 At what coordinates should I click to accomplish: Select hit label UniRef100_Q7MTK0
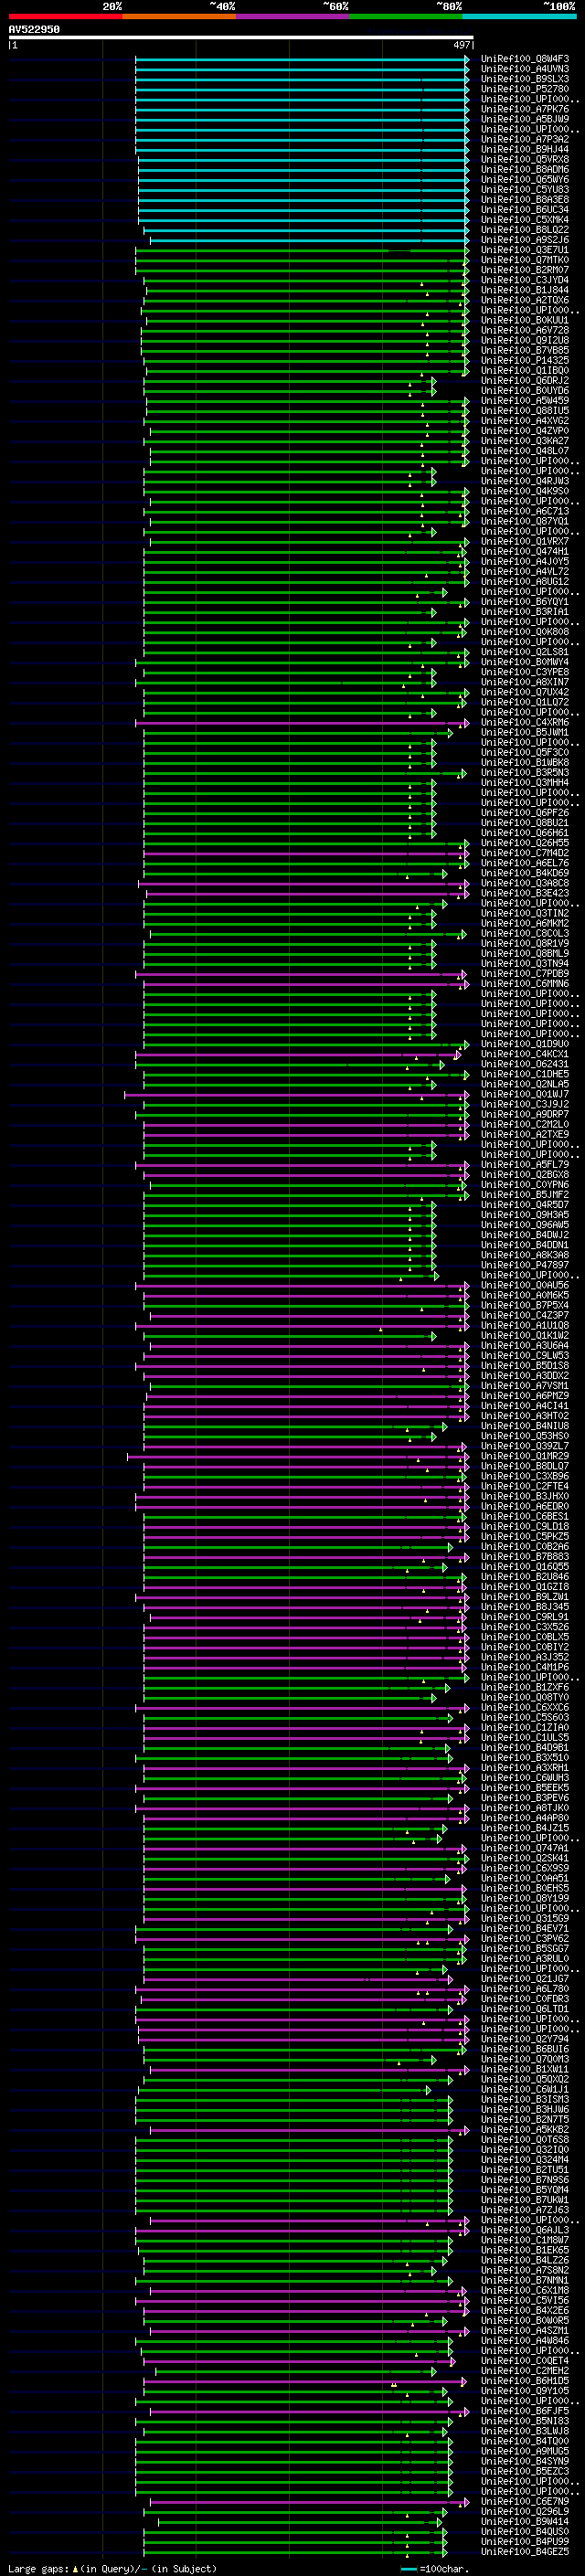pos(525,260)
